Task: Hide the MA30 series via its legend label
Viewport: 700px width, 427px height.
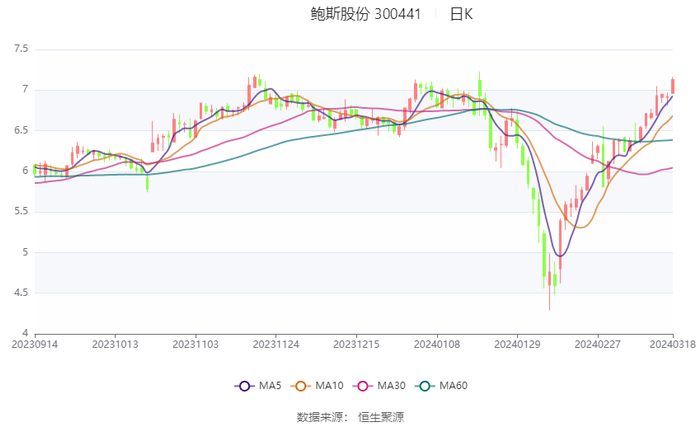Action: (x=393, y=386)
